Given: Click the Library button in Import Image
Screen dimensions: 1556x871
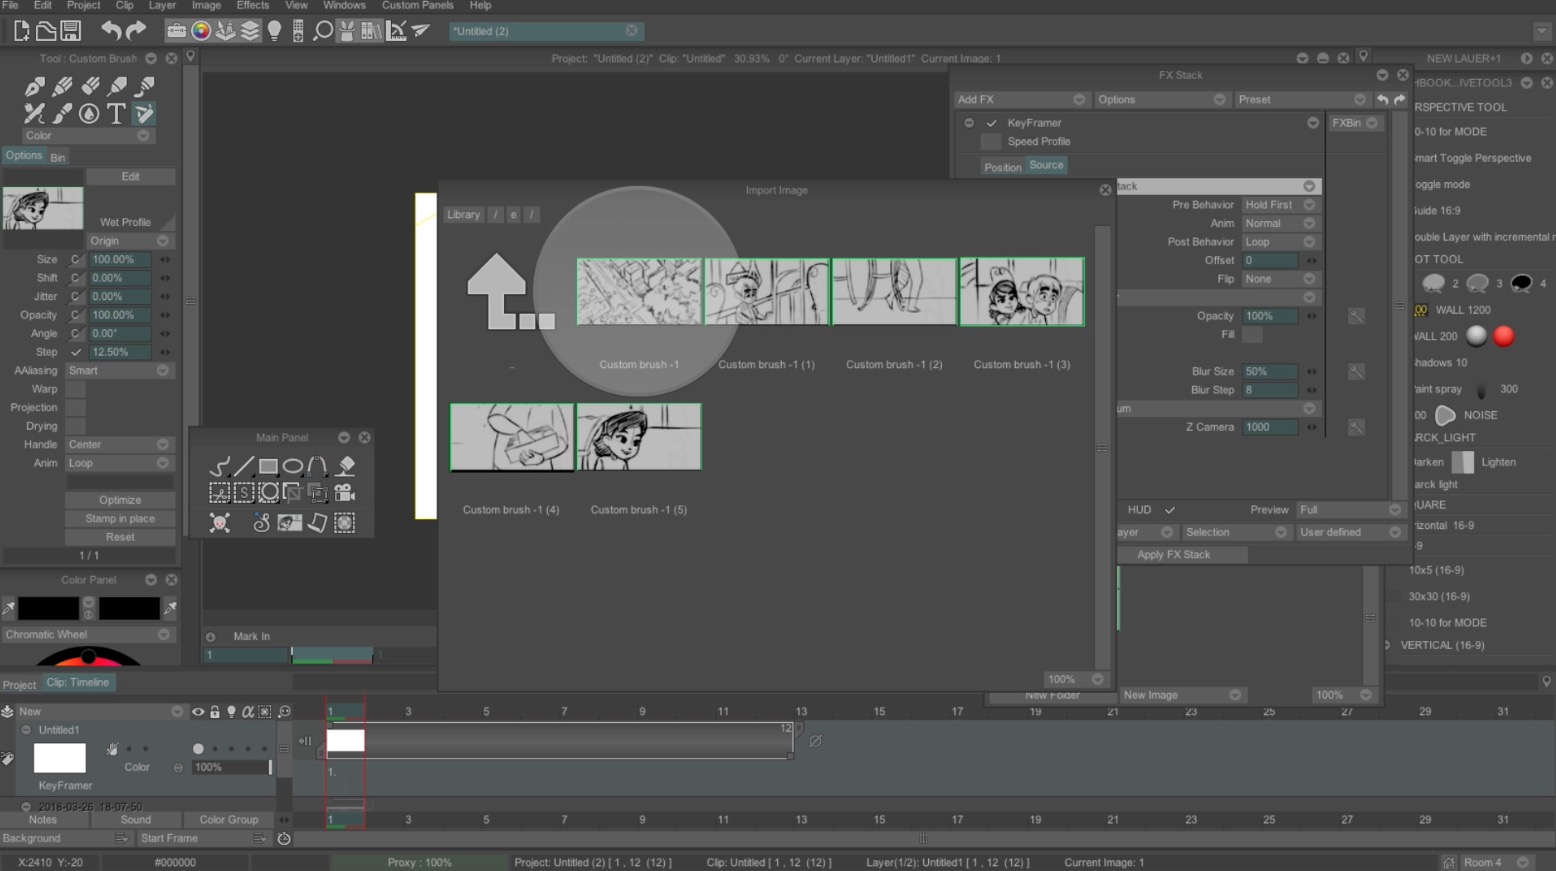Looking at the screenshot, I should (x=463, y=215).
